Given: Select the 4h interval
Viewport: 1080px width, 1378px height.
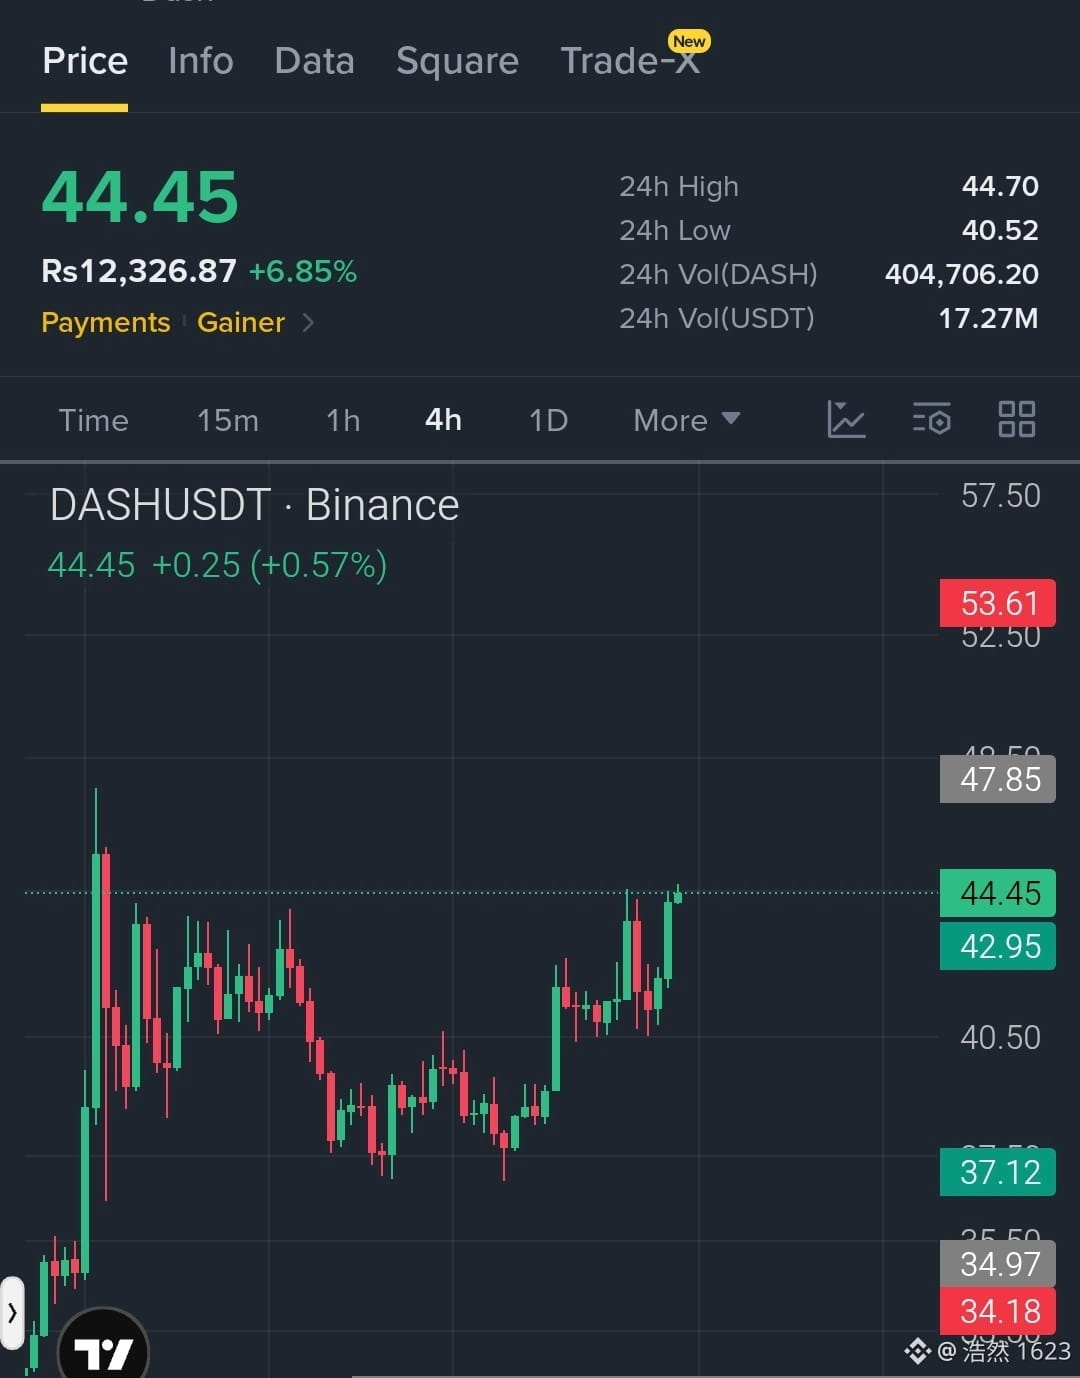Looking at the screenshot, I should [443, 420].
